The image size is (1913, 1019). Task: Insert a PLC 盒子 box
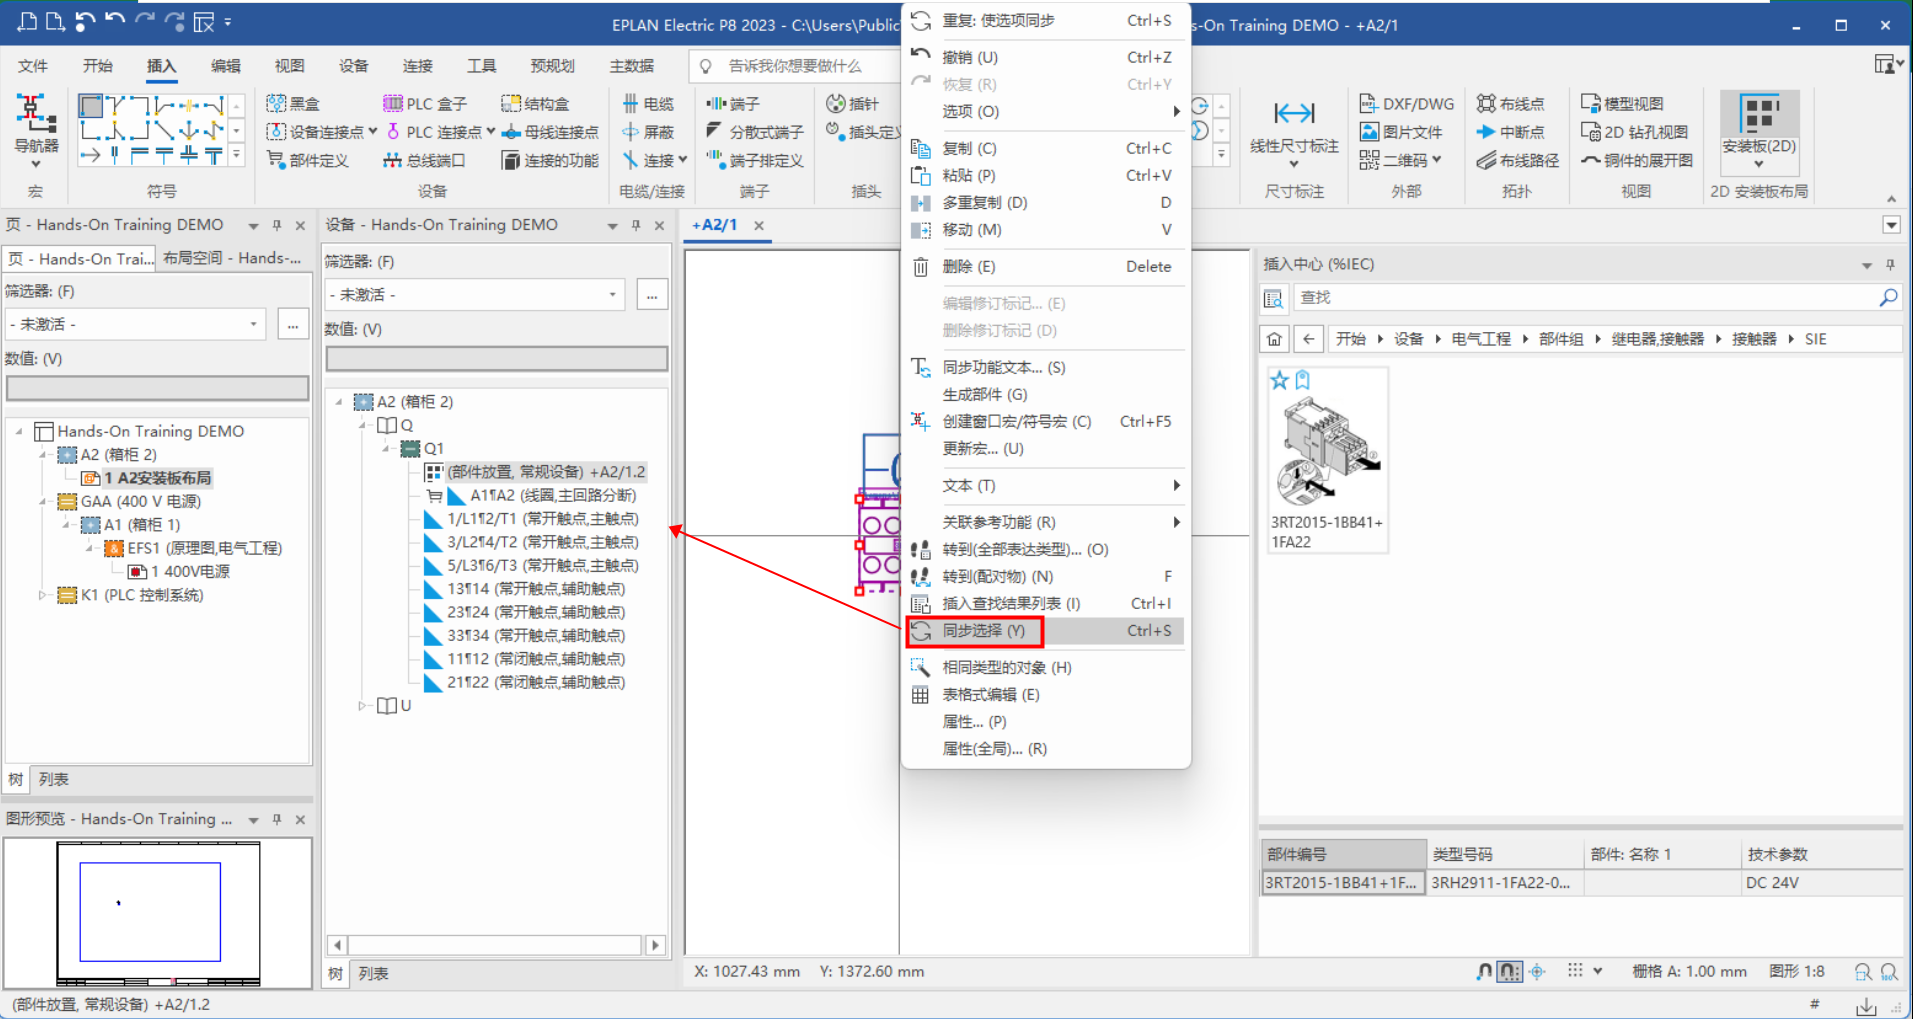click(425, 104)
